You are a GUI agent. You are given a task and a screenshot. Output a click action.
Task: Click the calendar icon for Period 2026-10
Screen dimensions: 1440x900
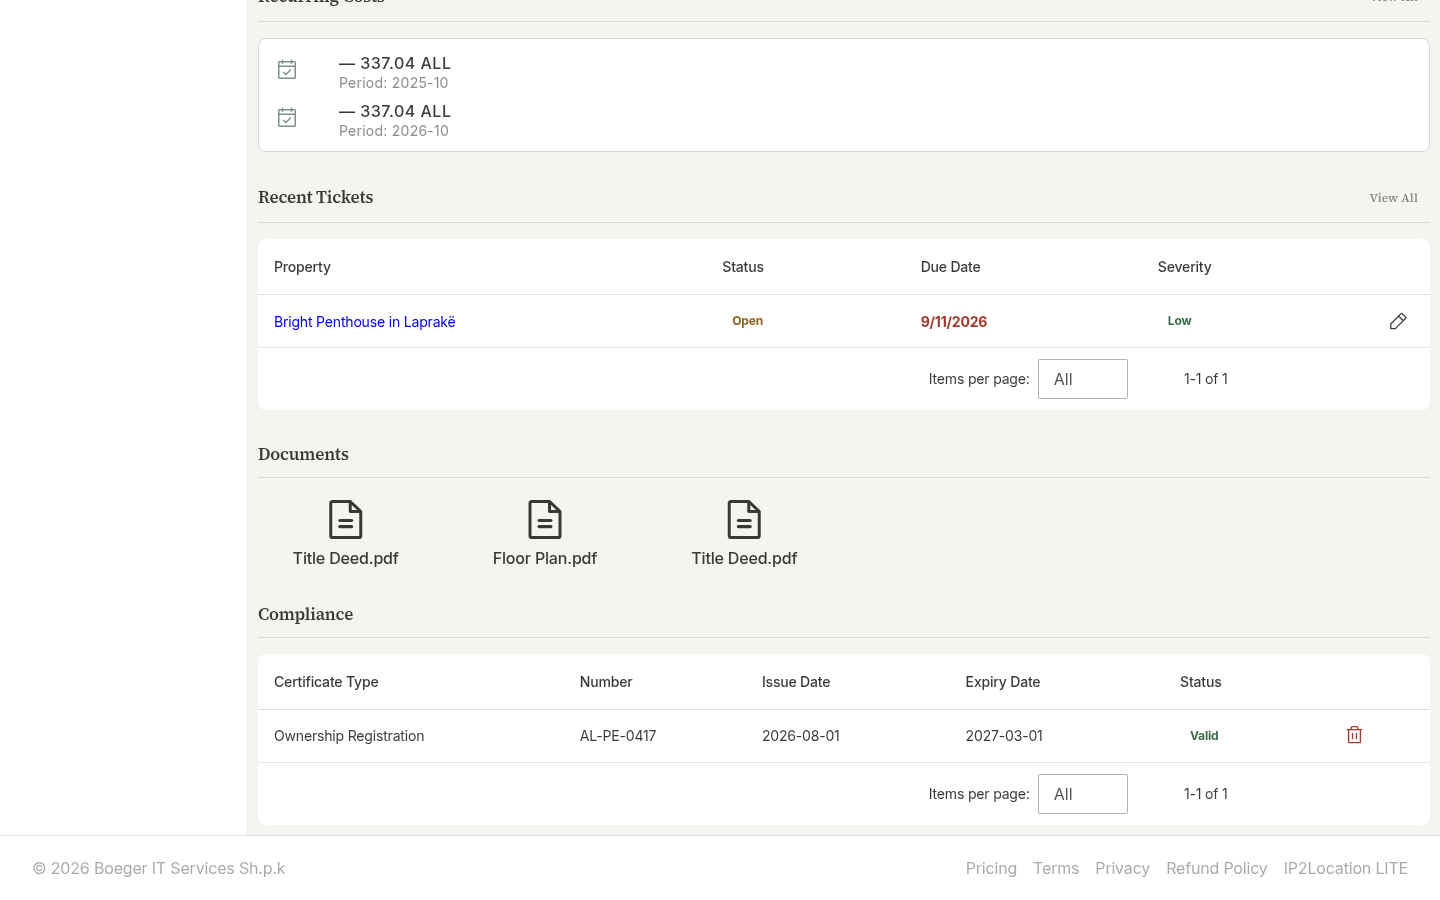tap(287, 118)
